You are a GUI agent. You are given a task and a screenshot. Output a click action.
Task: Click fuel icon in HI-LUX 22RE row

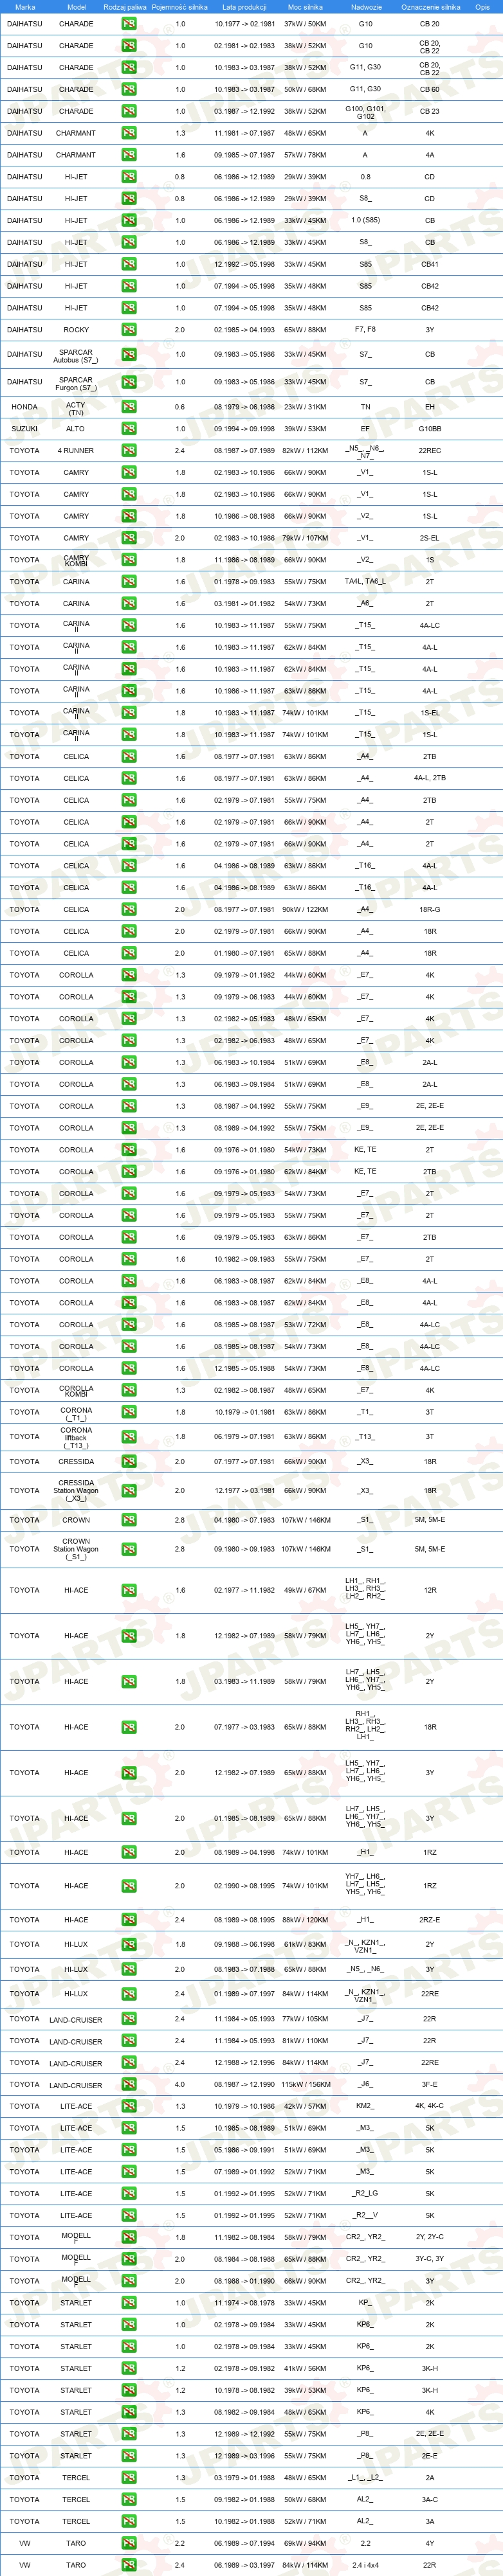129,1994
